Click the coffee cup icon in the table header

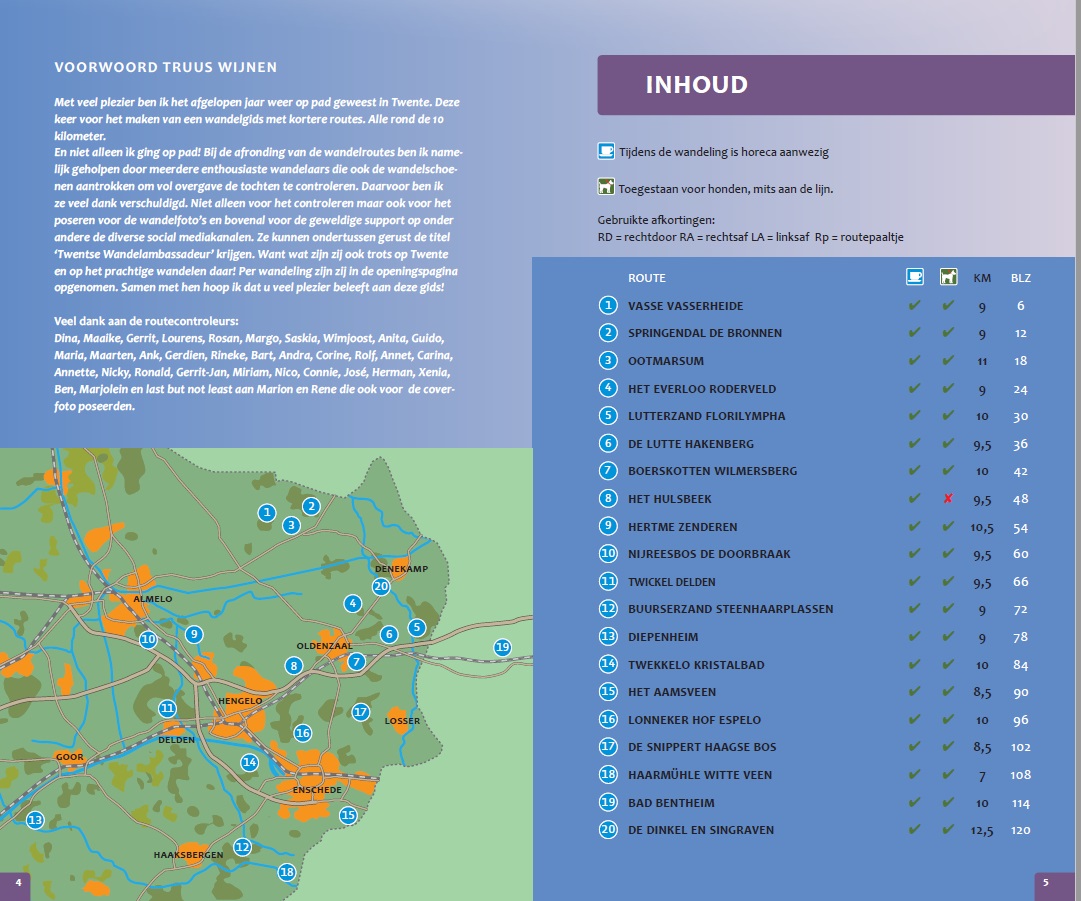coord(914,277)
